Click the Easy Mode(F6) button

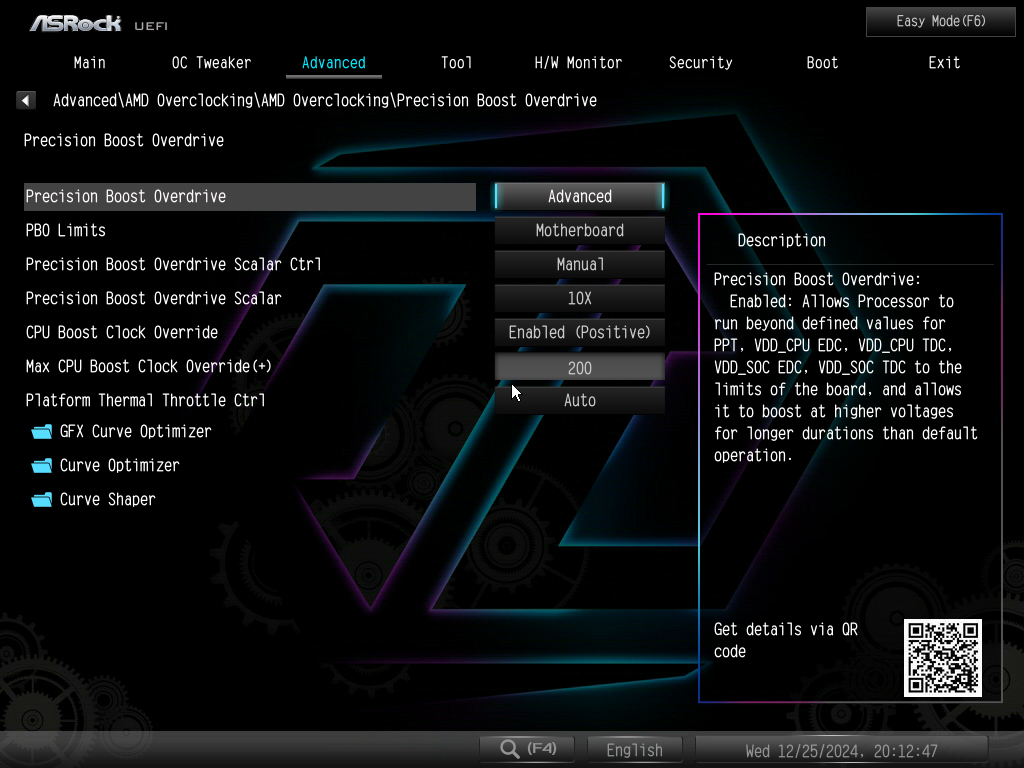click(x=940, y=22)
